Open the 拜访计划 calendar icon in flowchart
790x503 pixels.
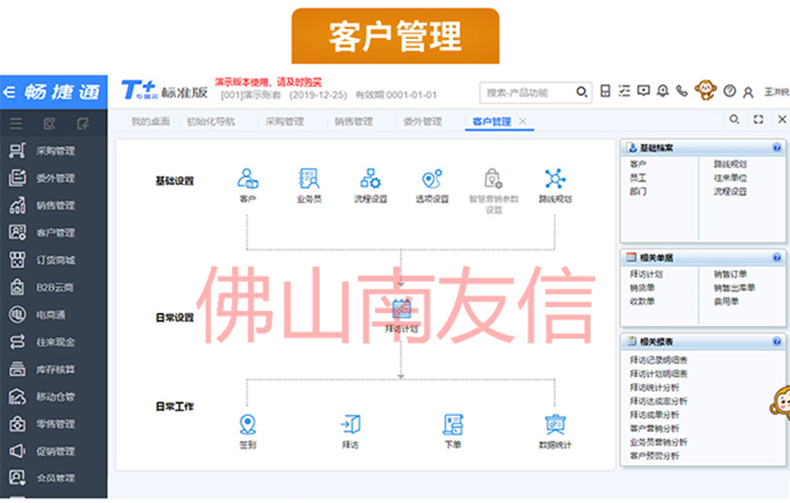pos(402,308)
